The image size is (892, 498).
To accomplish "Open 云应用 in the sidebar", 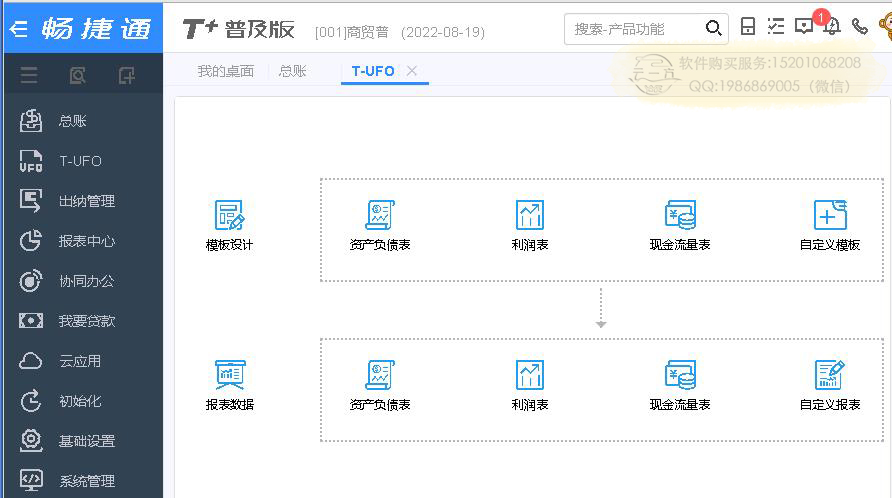I will click(83, 361).
